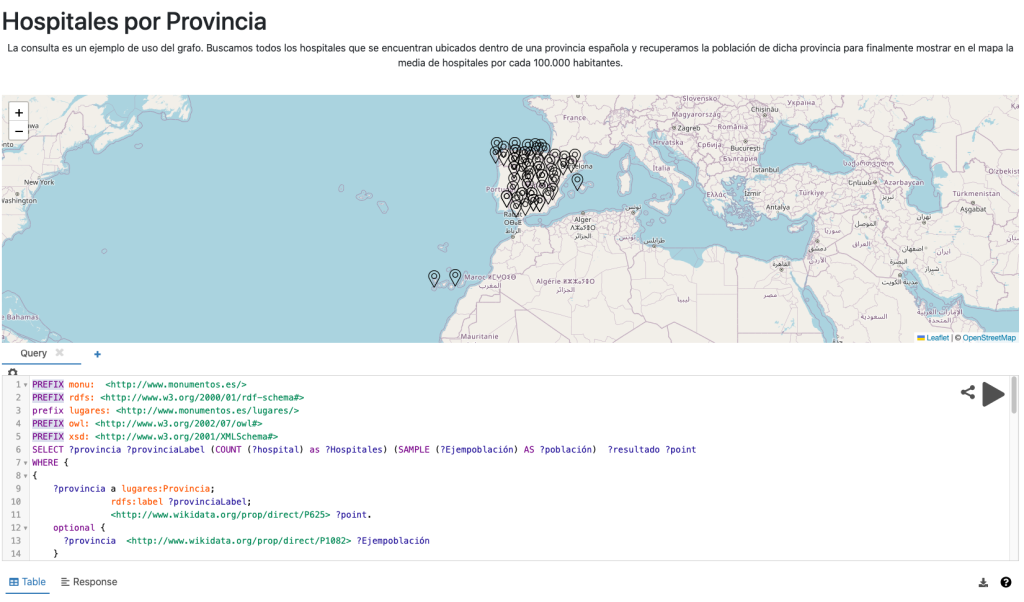Click the Balearic Islands map marker

click(577, 182)
